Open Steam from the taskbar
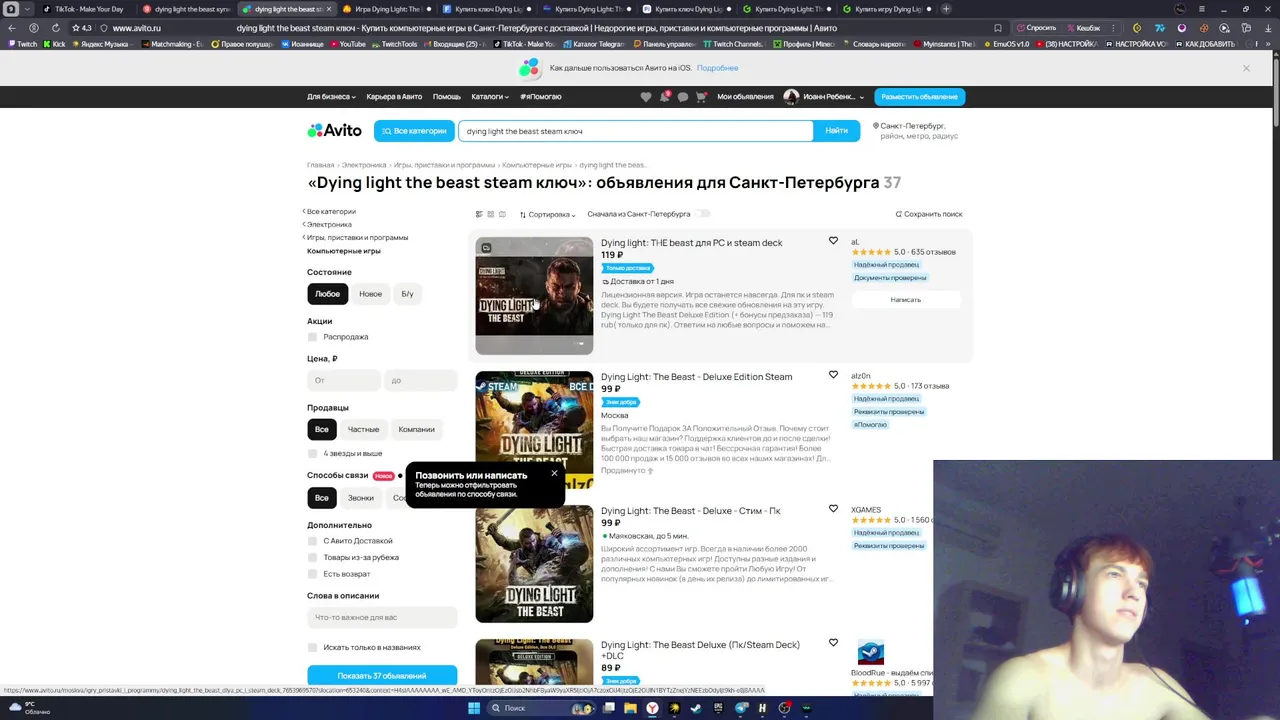This screenshot has width=1280, height=720. click(696, 708)
